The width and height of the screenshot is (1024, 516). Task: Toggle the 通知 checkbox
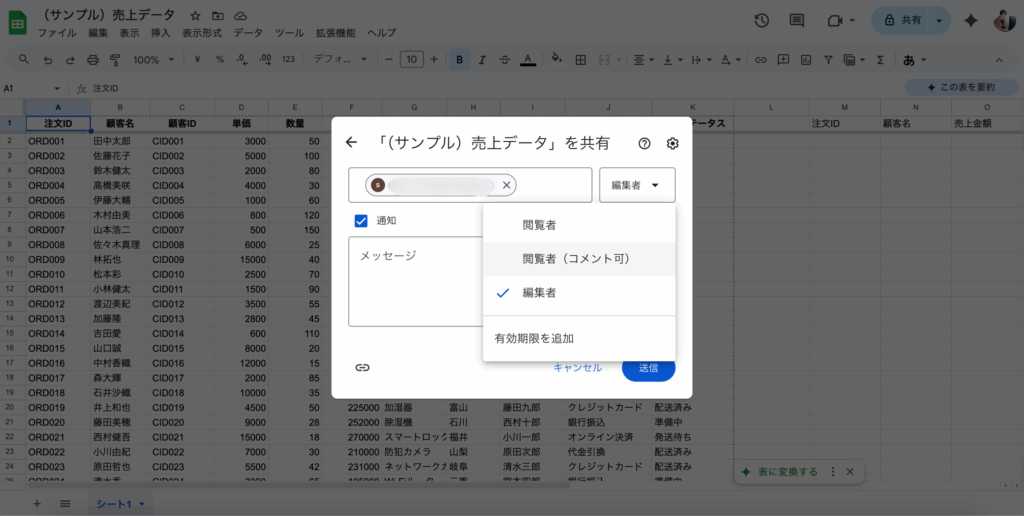[361, 221]
